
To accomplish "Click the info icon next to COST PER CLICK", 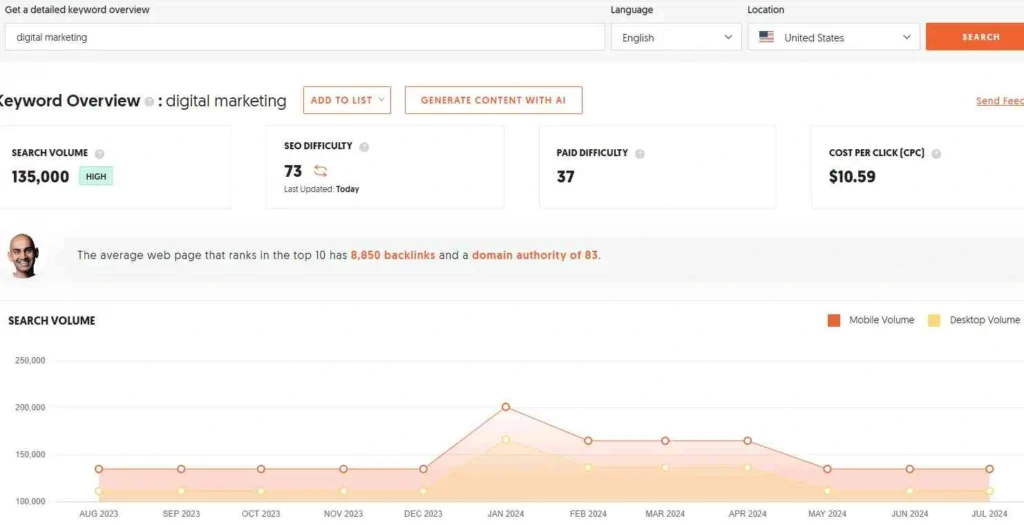I will pos(936,154).
